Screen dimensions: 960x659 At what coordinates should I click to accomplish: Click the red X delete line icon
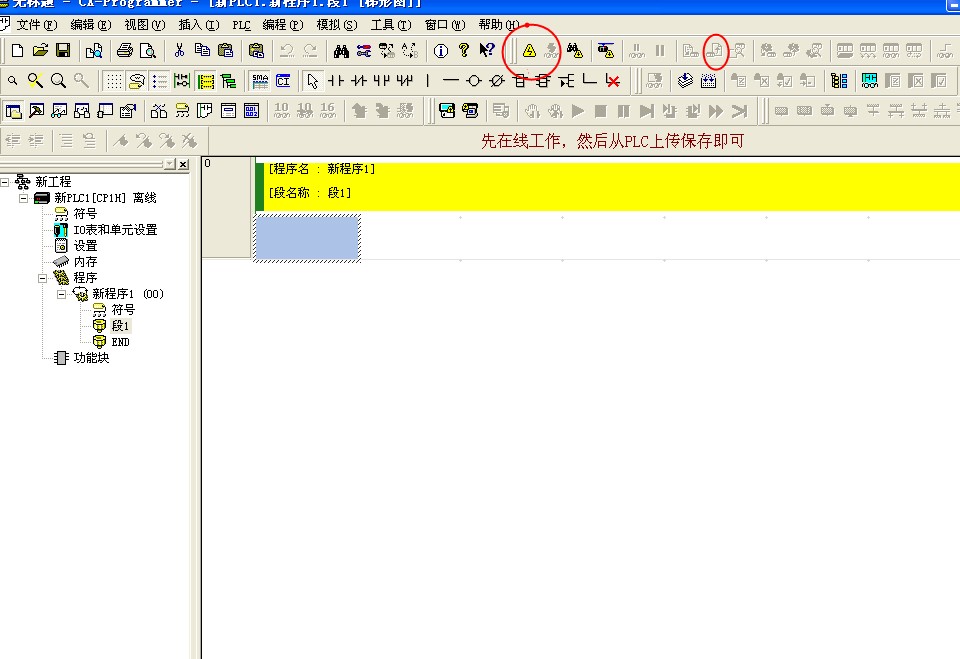coord(613,81)
